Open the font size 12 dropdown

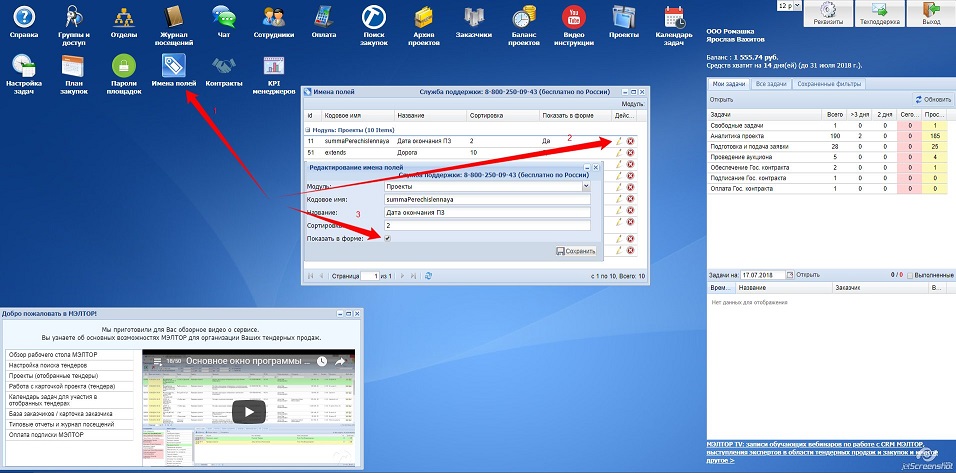click(789, 5)
